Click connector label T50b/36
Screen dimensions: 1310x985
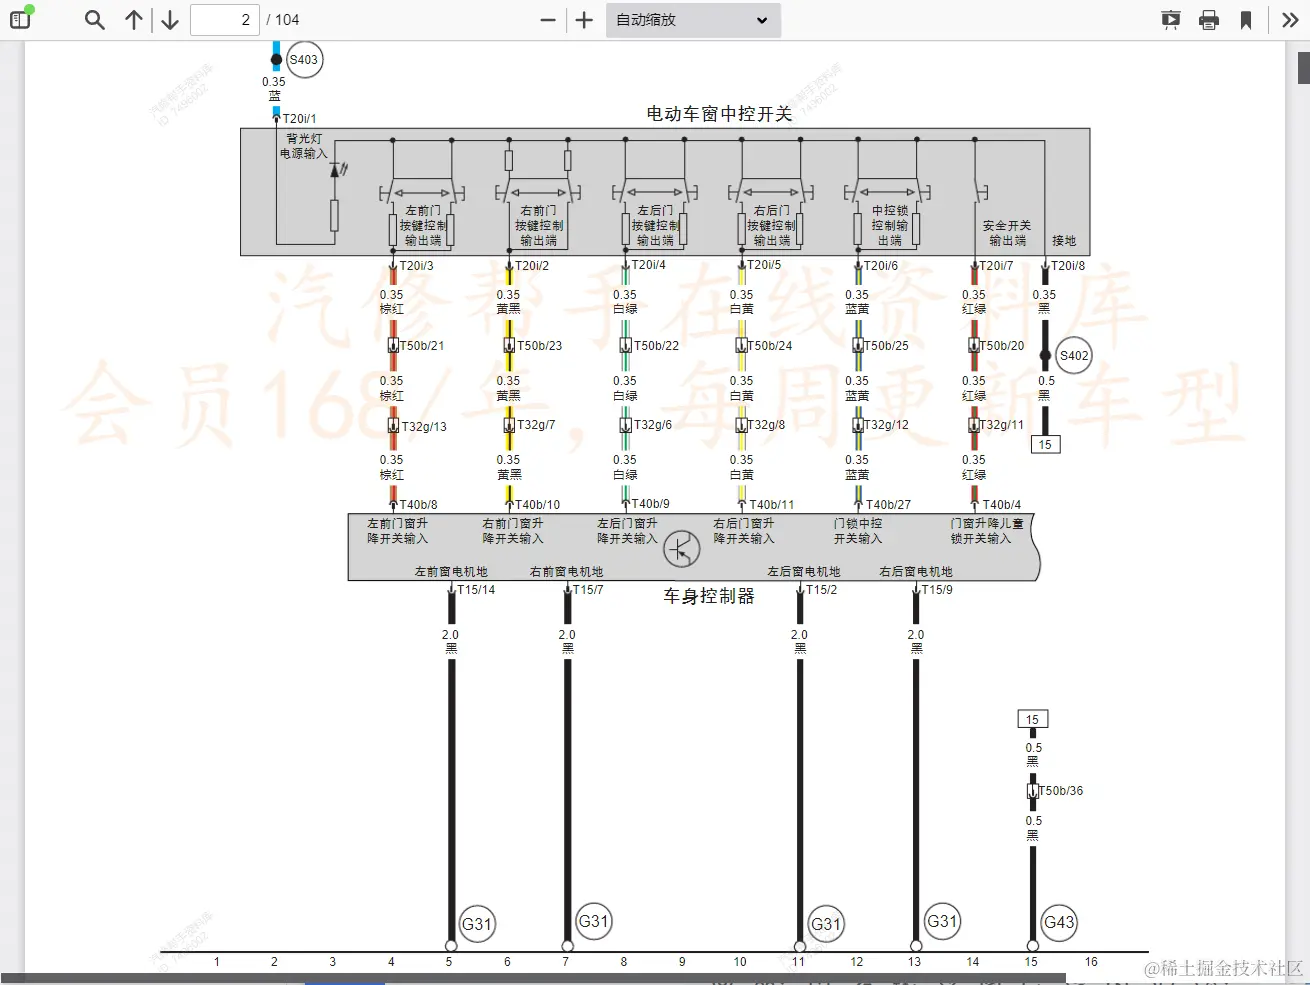coord(1061,791)
